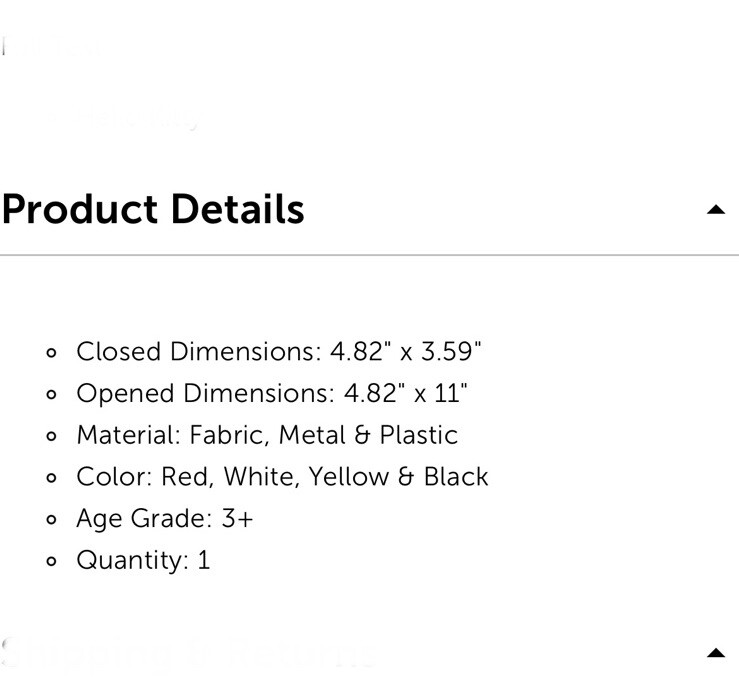
Task: Select the Opened Dimensions line
Action: [271, 393]
